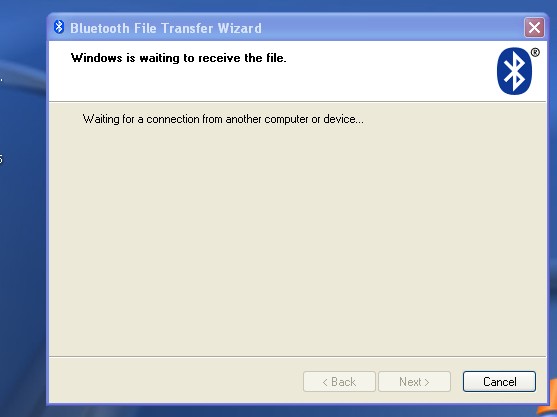Image resolution: width=557 pixels, height=417 pixels.
Task: Click the 'Waiting for a connection' status text
Action: 223,119
